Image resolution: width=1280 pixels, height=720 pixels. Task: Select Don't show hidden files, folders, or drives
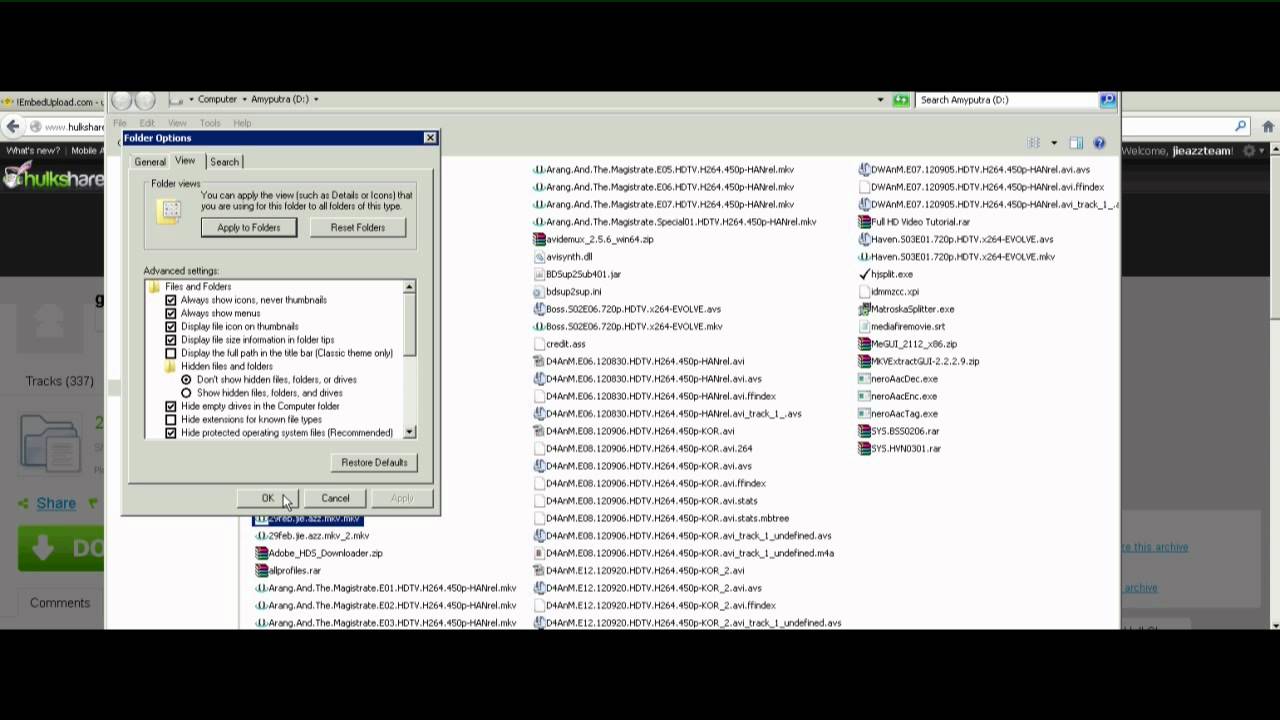pos(186,380)
